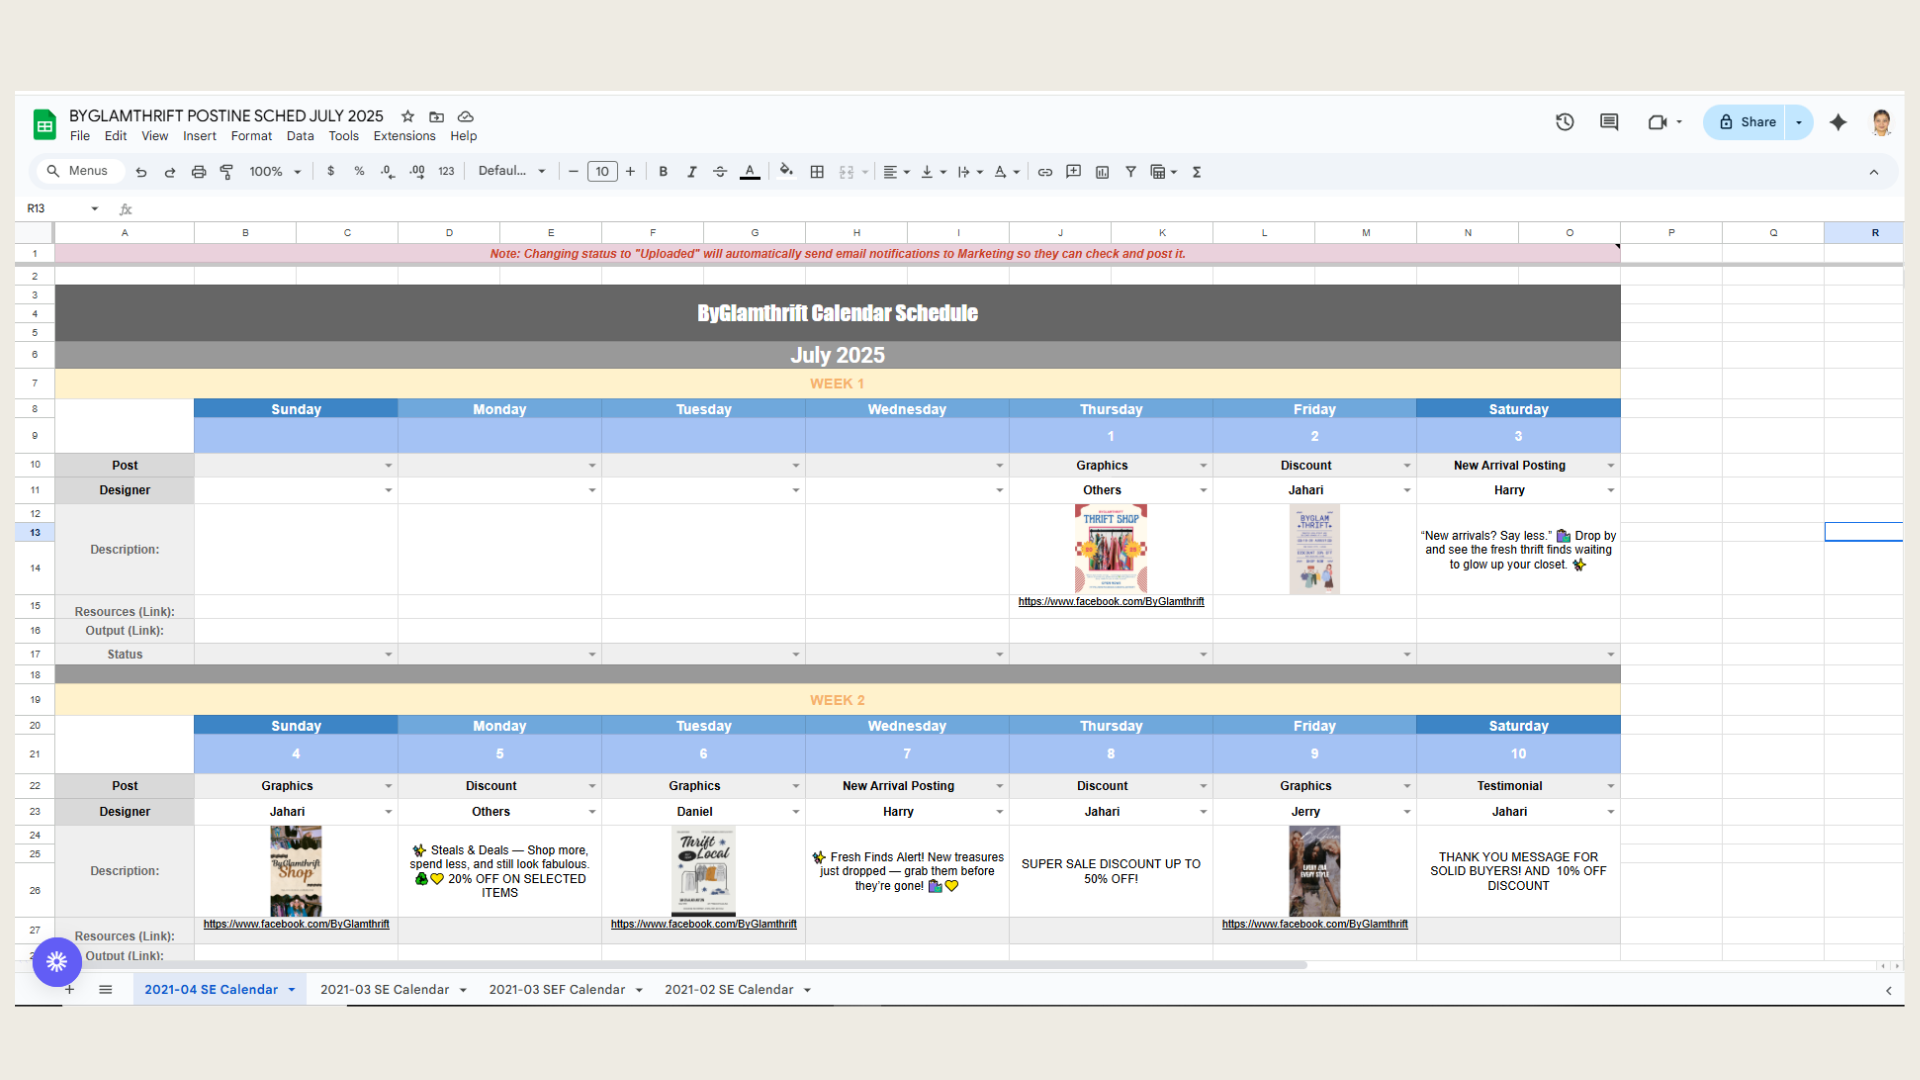
Task: Open the fill color picker
Action: pyautogui.click(x=786, y=172)
